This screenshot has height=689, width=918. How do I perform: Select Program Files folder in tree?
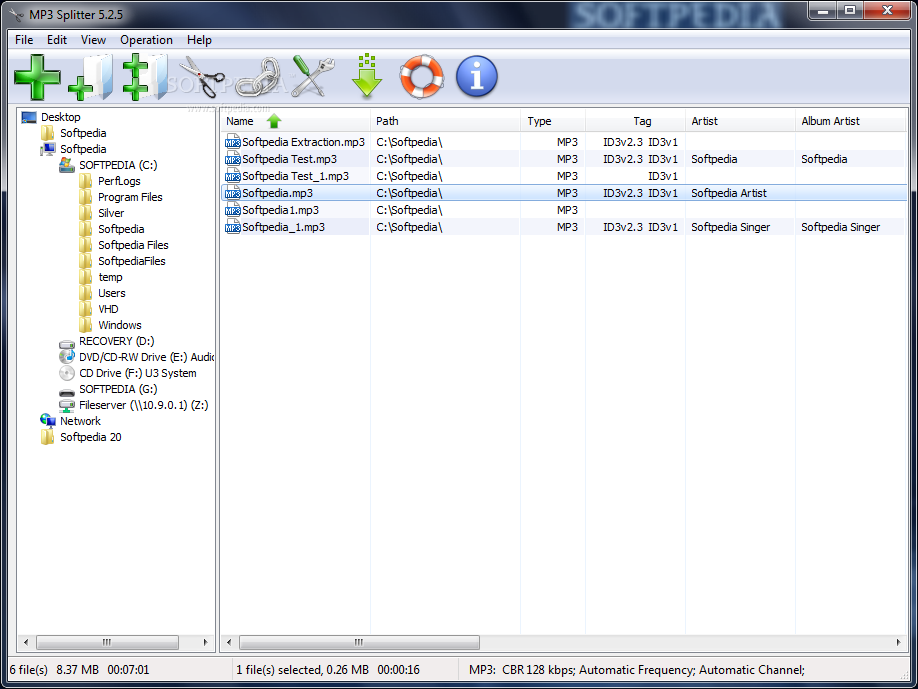click(x=130, y=197)
